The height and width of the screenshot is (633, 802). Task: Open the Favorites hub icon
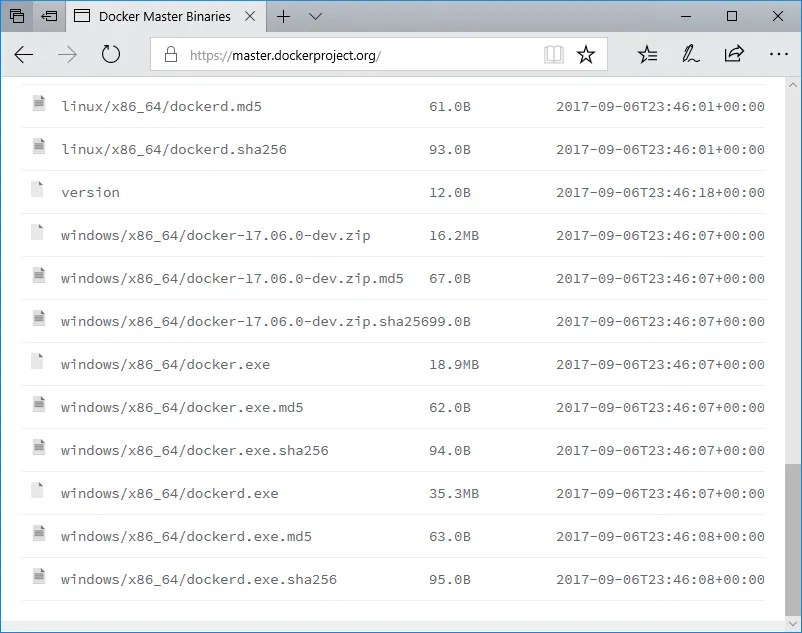coord(647,55)
